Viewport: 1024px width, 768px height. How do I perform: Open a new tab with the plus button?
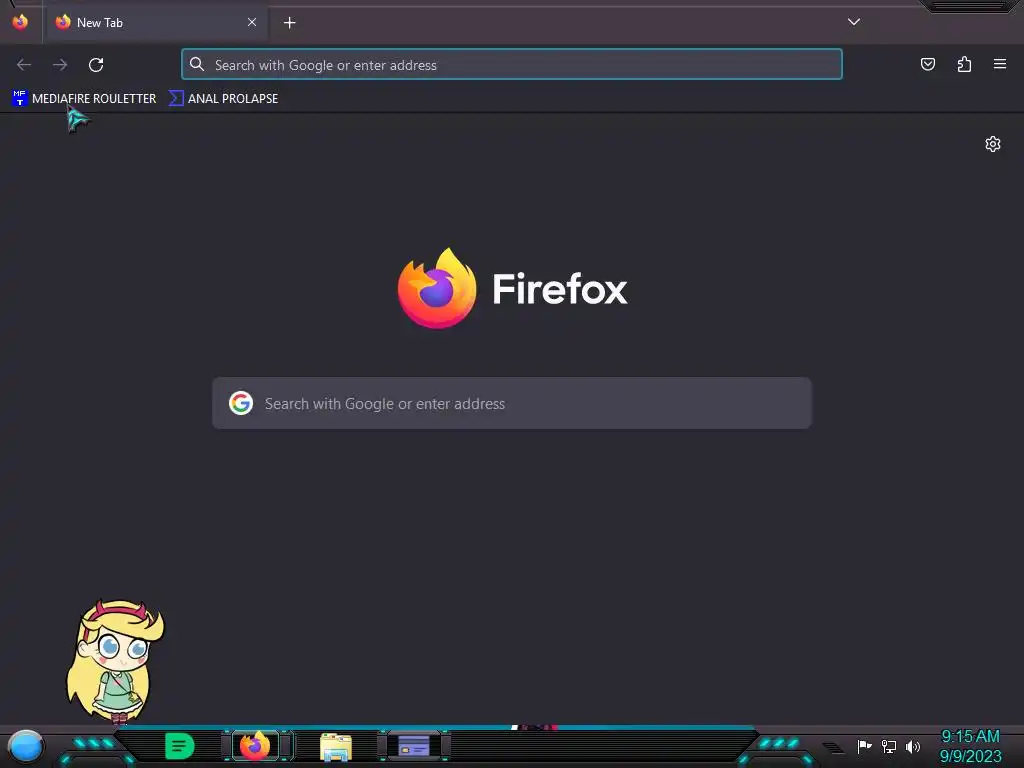(x=289, y=23)
